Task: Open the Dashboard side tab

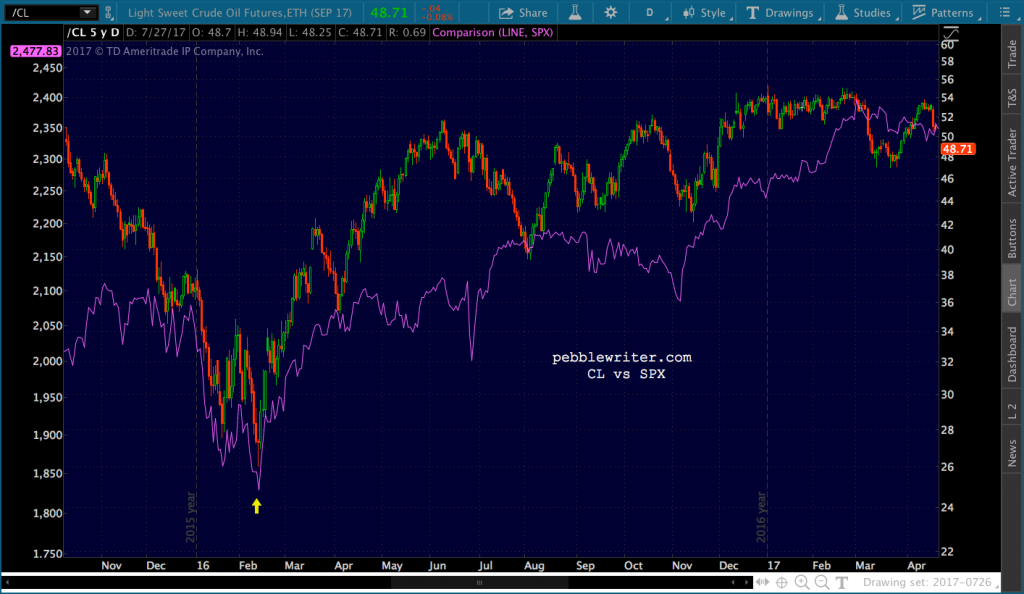Action: tap(1012, 354)
